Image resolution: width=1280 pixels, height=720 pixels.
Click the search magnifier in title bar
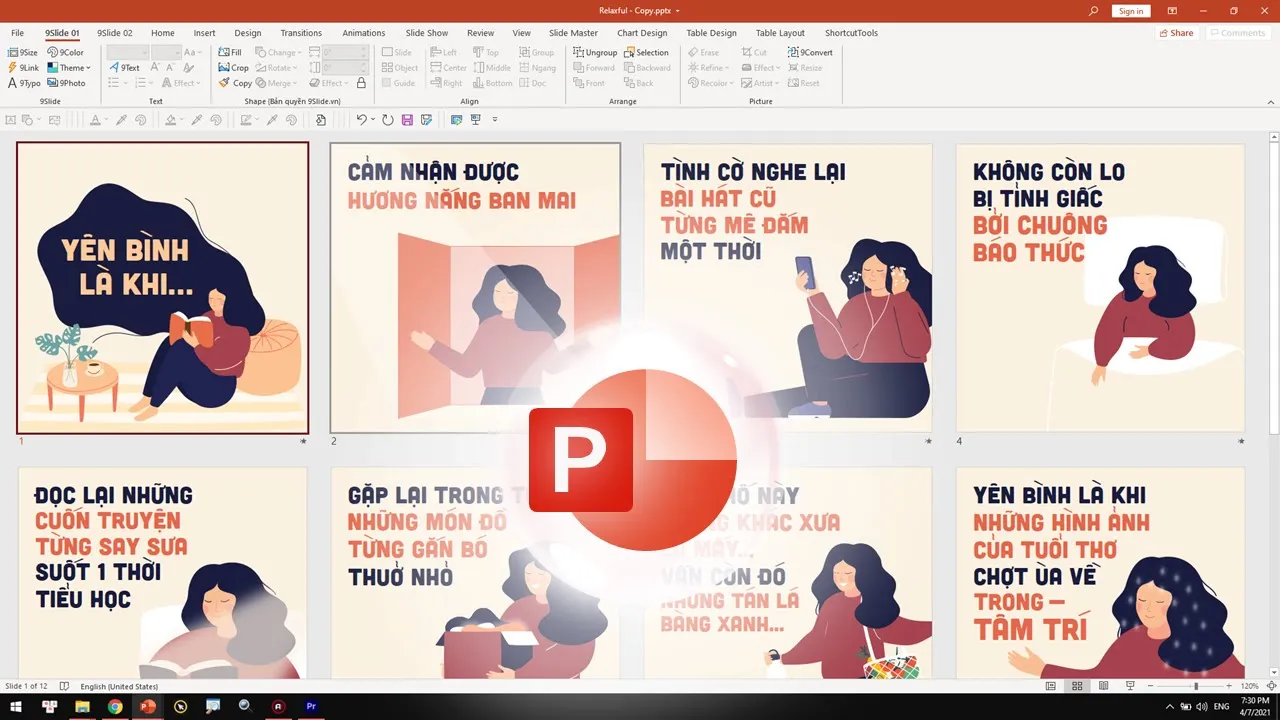click(x=1094, y=11)
